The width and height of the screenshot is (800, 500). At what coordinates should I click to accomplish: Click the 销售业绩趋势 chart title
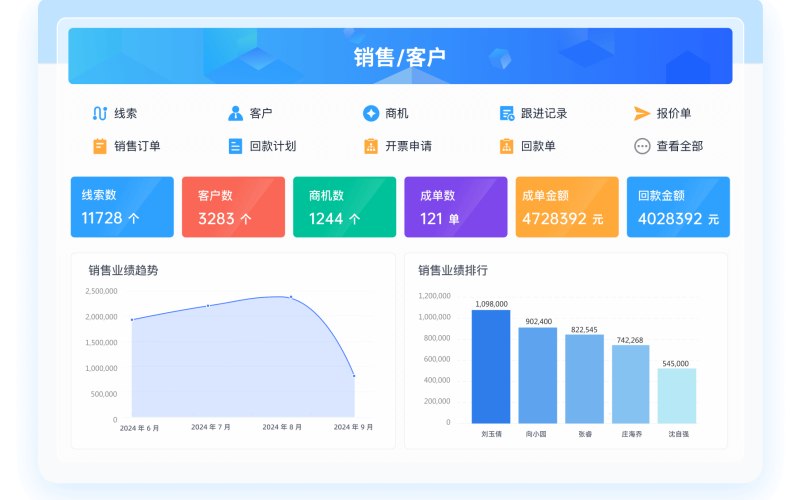point(123,270)
